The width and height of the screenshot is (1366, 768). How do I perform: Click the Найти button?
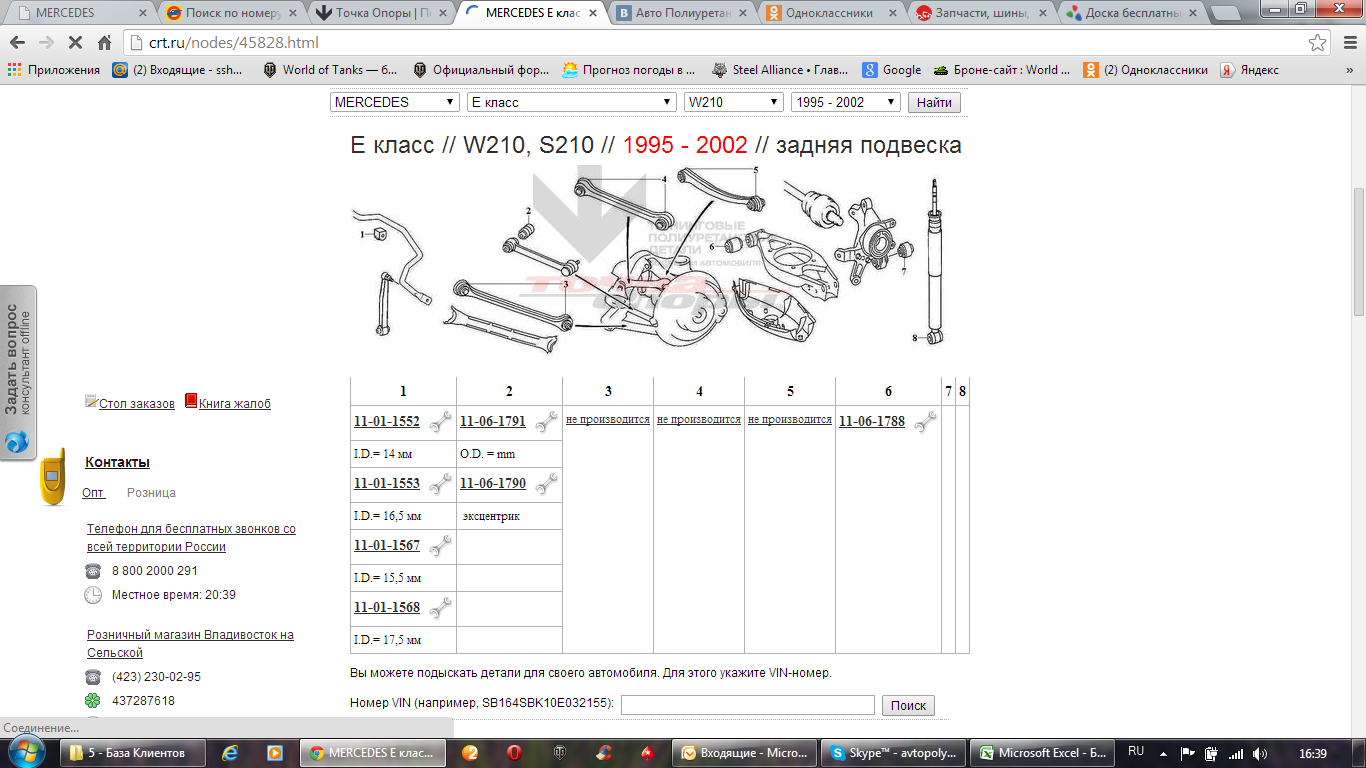pos(934,102)
